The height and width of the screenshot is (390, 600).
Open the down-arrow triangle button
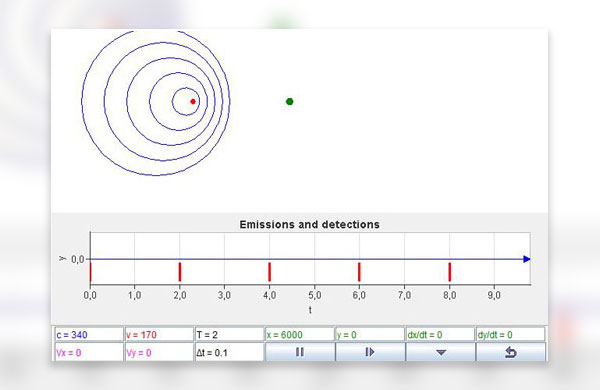(440, 352)
